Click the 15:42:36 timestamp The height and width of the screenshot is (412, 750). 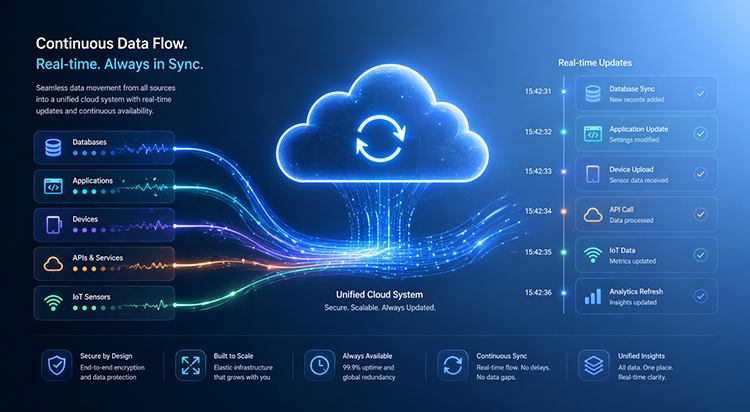pos(538,292)
